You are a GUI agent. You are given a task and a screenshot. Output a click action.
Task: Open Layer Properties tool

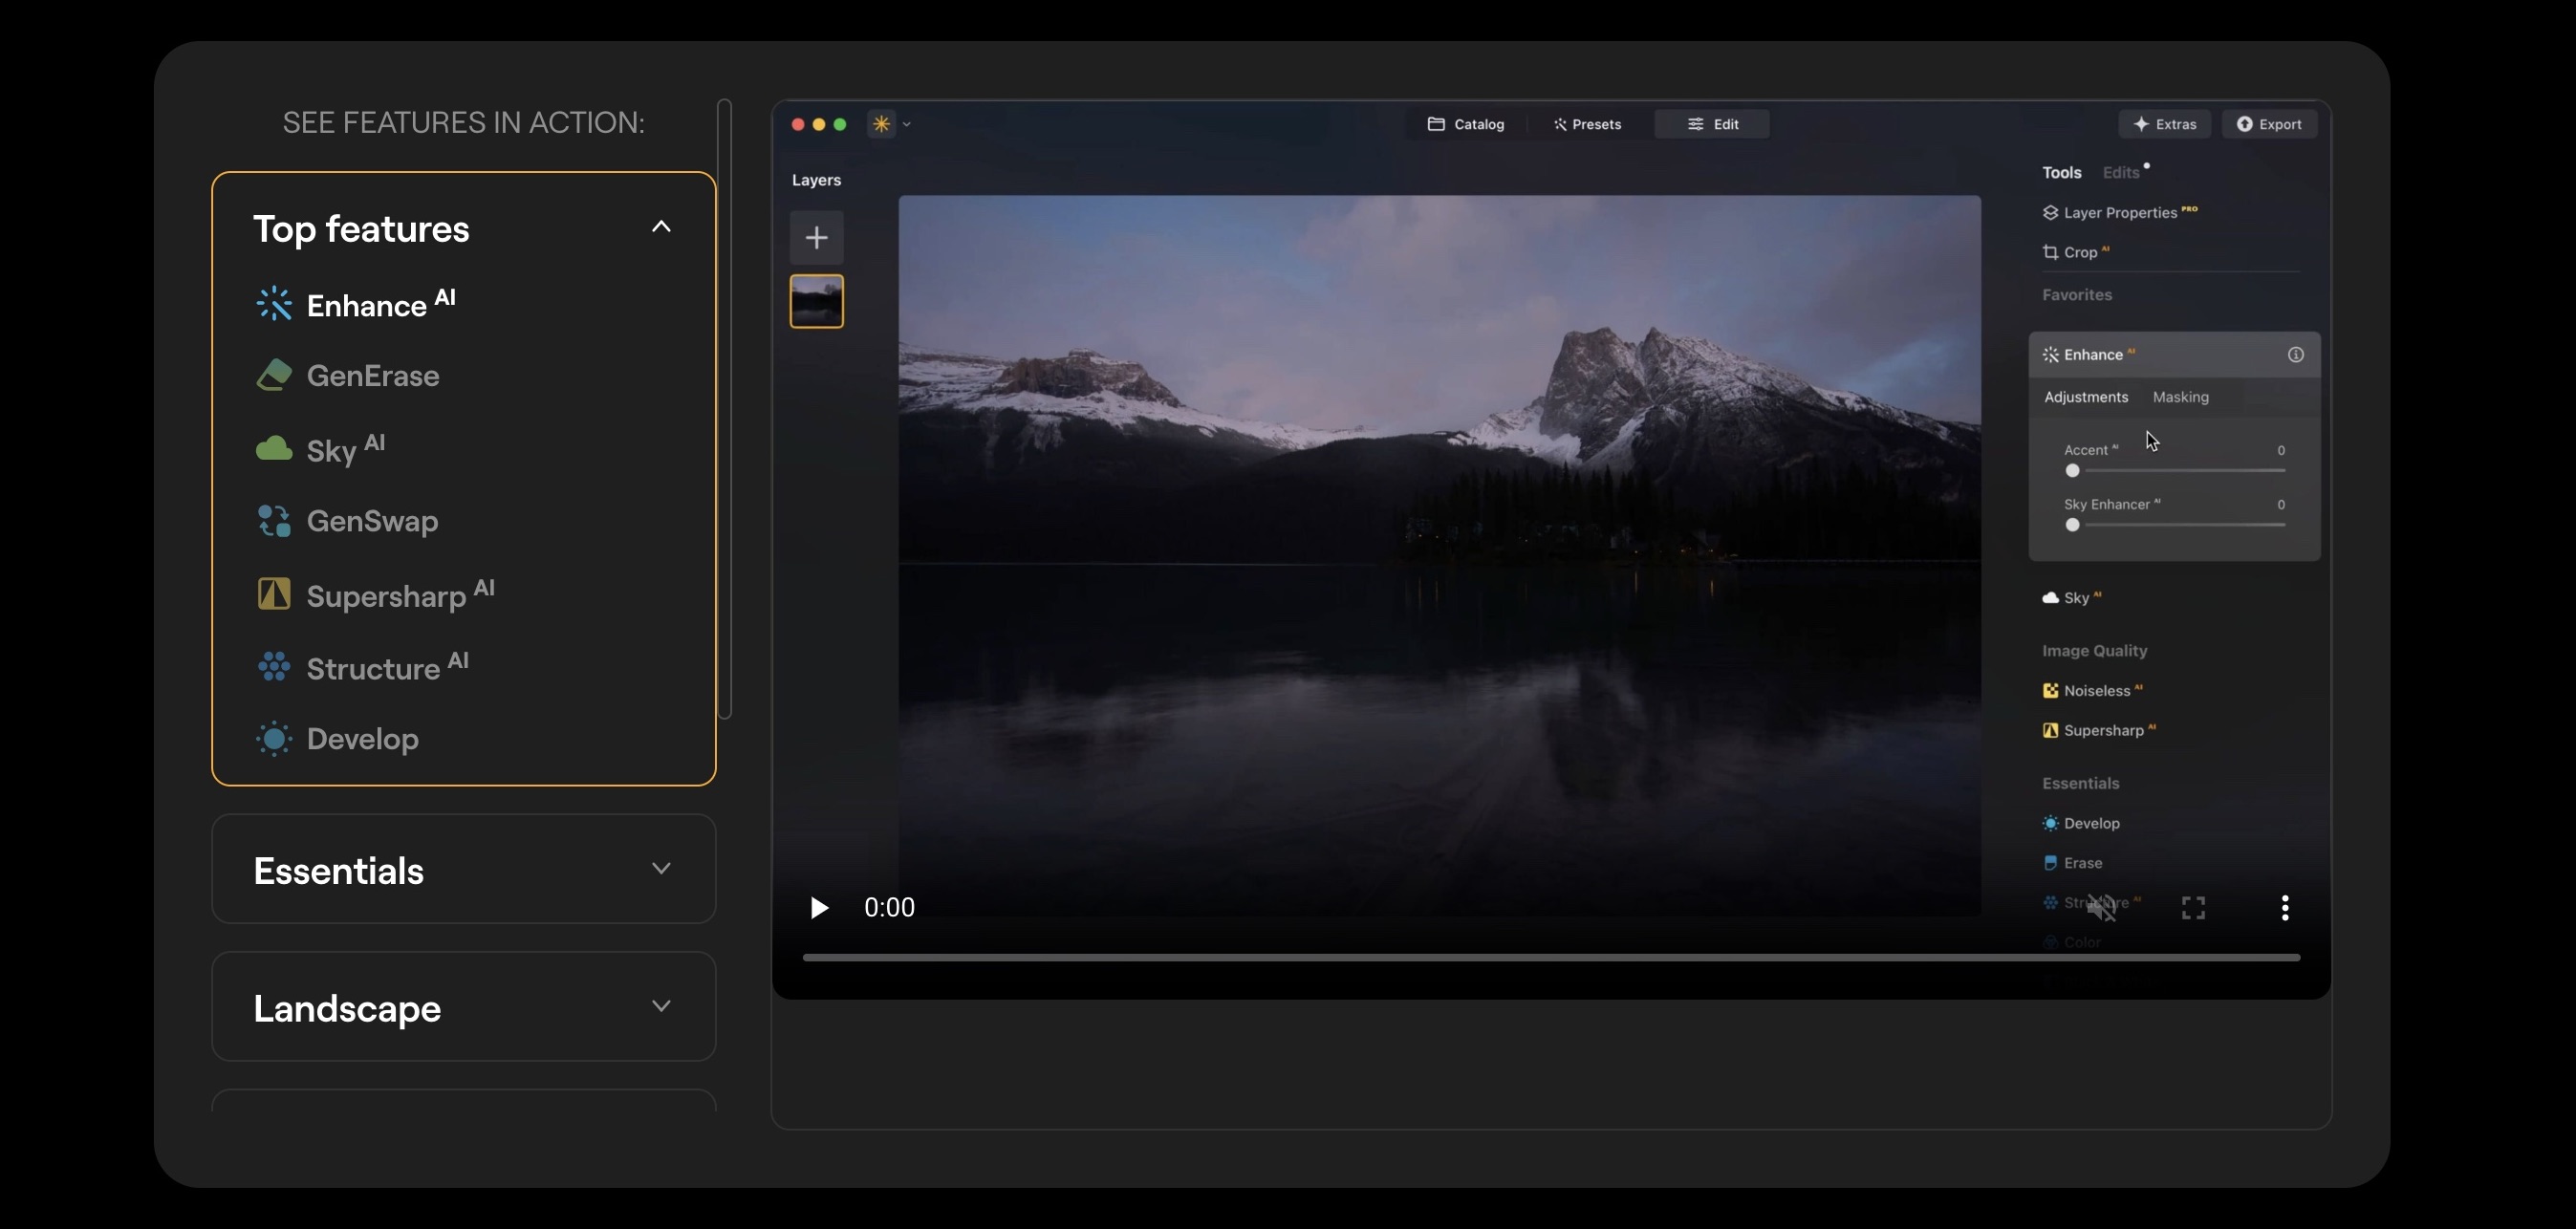point(2119,213)
